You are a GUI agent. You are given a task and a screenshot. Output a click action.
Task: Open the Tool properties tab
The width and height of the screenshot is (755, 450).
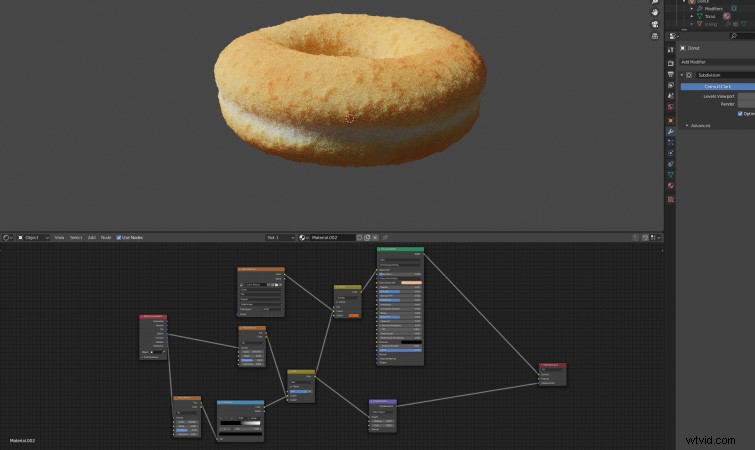pyautogui.click(x=670, y=50)
